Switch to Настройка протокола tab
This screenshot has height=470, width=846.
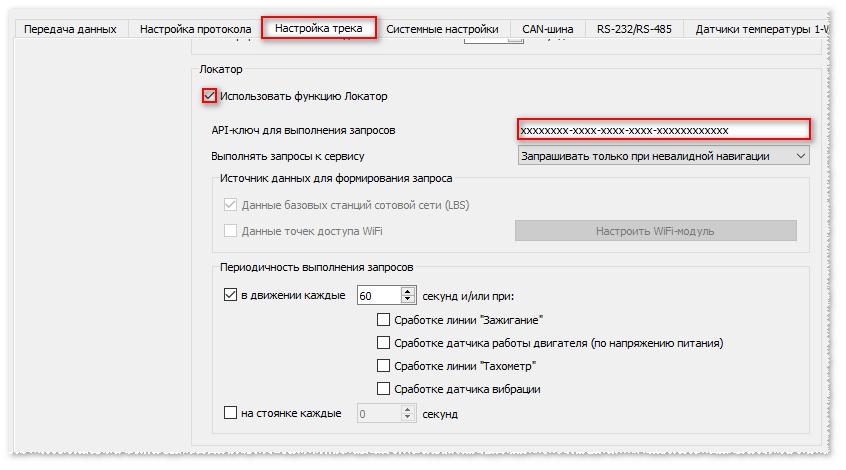(195, 29)
